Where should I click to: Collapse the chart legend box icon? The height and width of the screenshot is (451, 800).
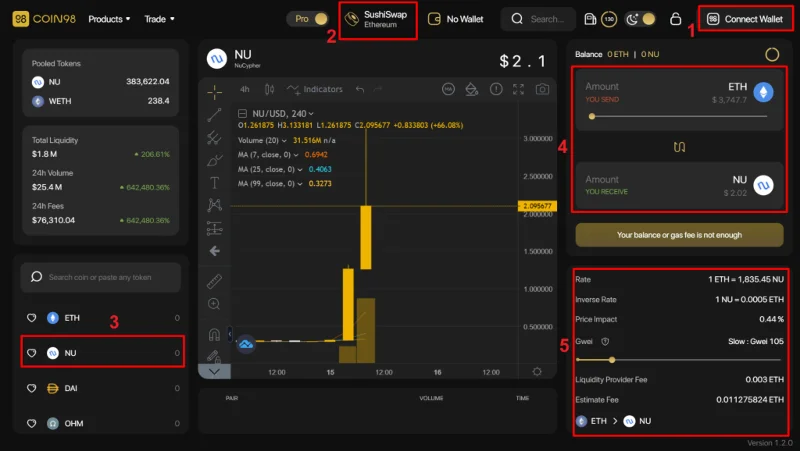click(x=242, y=114)
